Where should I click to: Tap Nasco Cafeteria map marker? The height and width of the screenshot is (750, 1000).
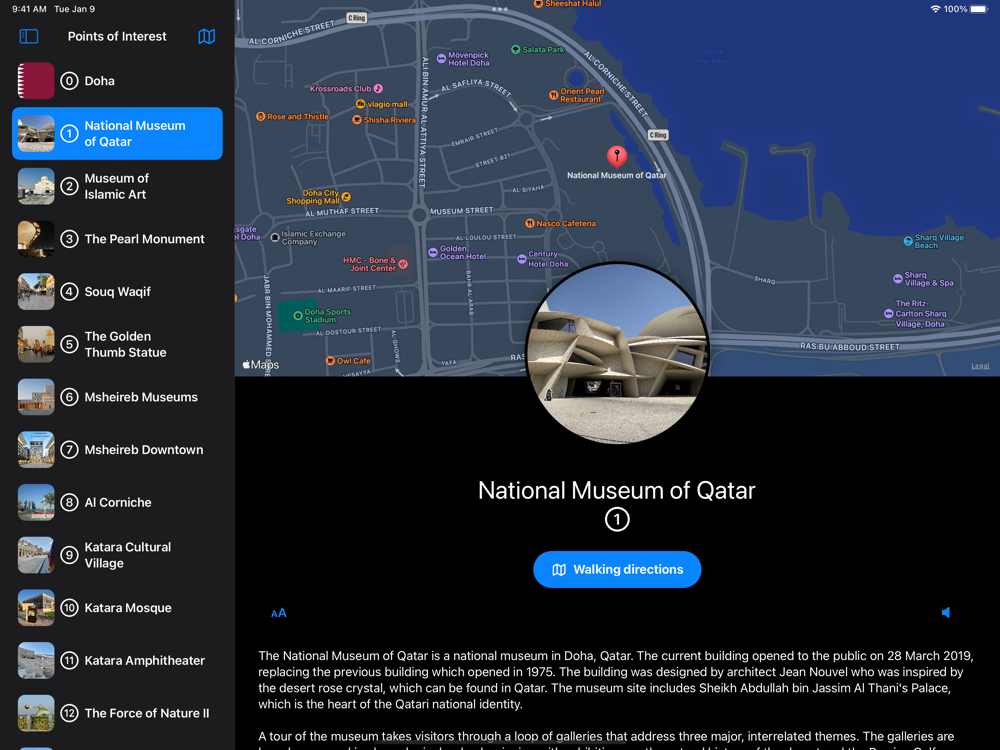(x=529, y=223)
